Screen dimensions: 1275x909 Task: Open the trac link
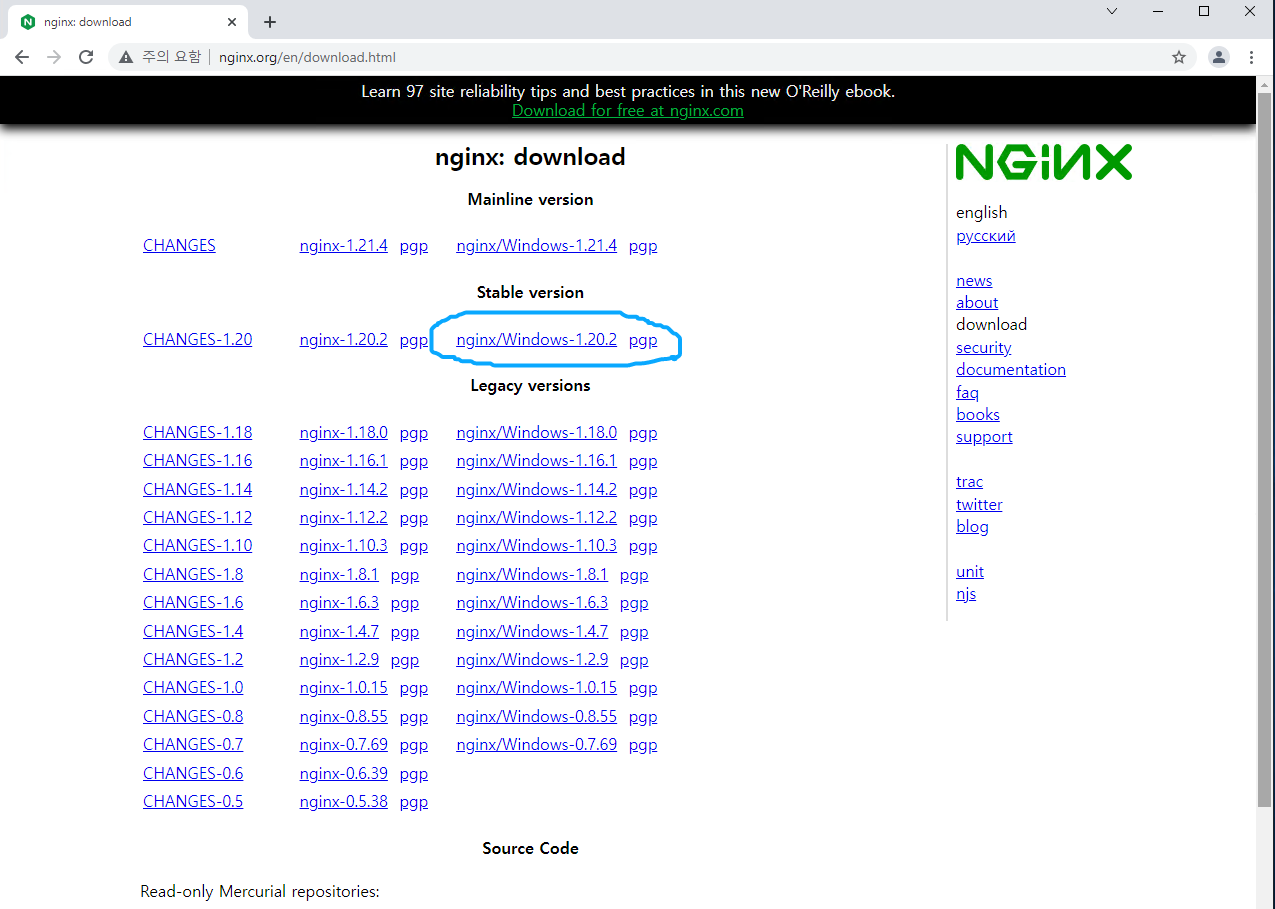(x=969, y=481)
